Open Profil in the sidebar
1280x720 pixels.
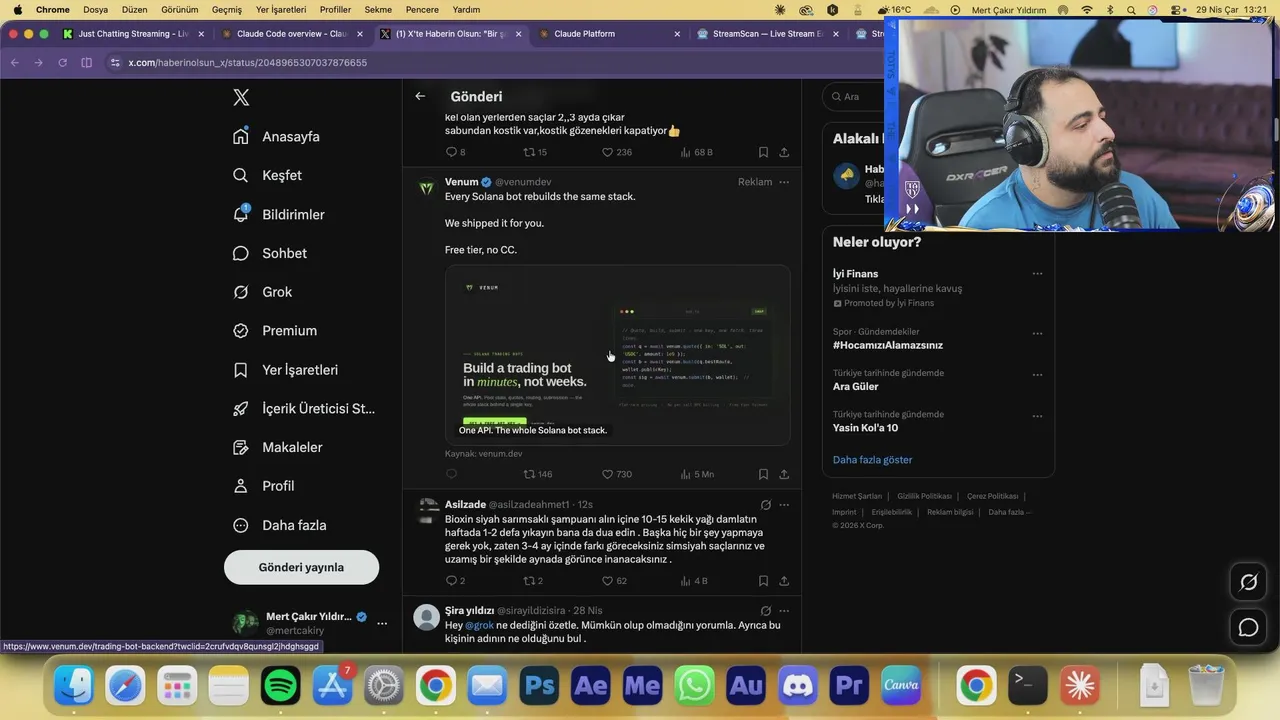[x=264, y=486]
